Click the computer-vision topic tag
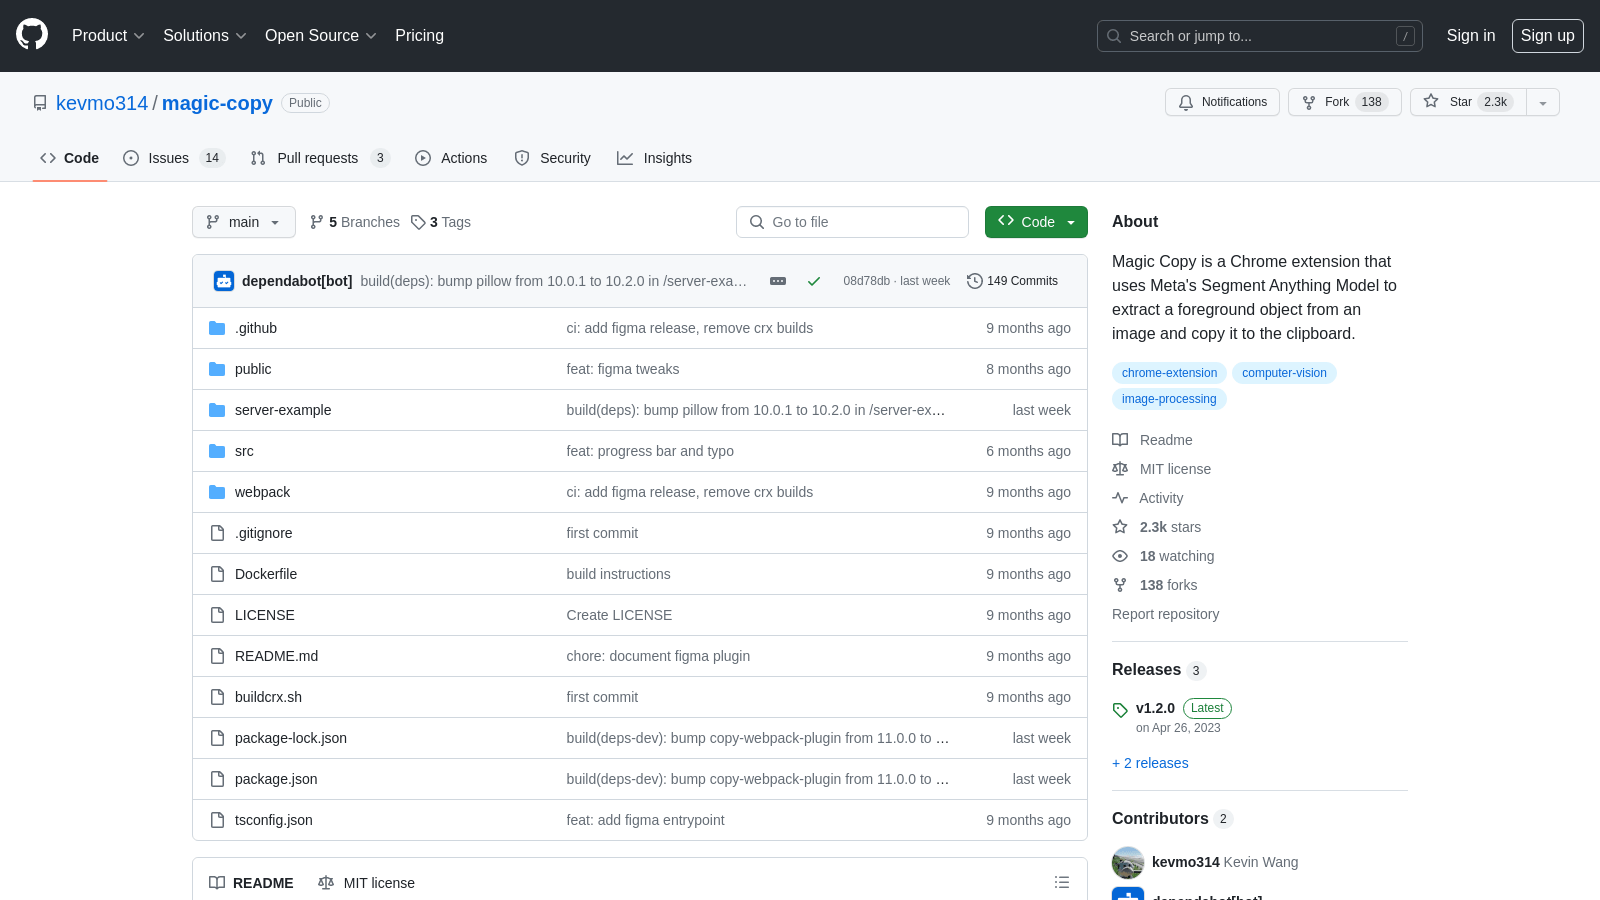The image size is (1600, 900). pyautogui.click(x=1284, y=373)
